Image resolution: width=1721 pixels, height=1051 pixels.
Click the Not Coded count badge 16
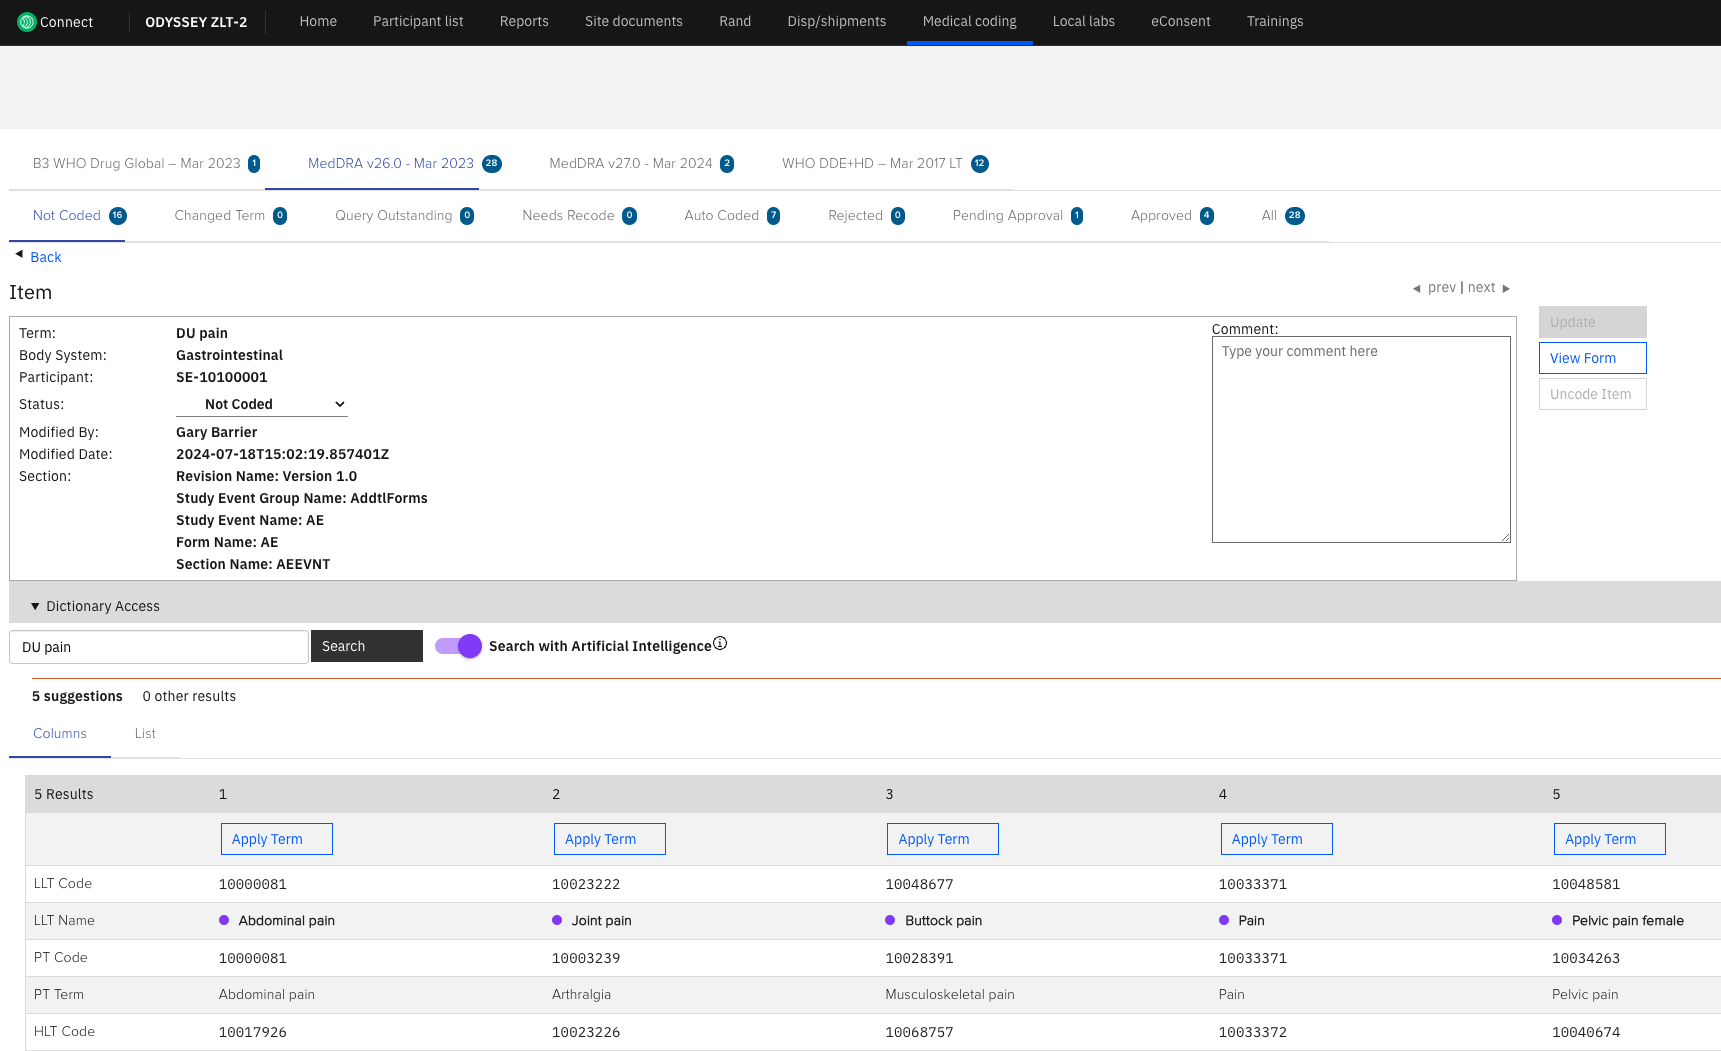[118, 216]
